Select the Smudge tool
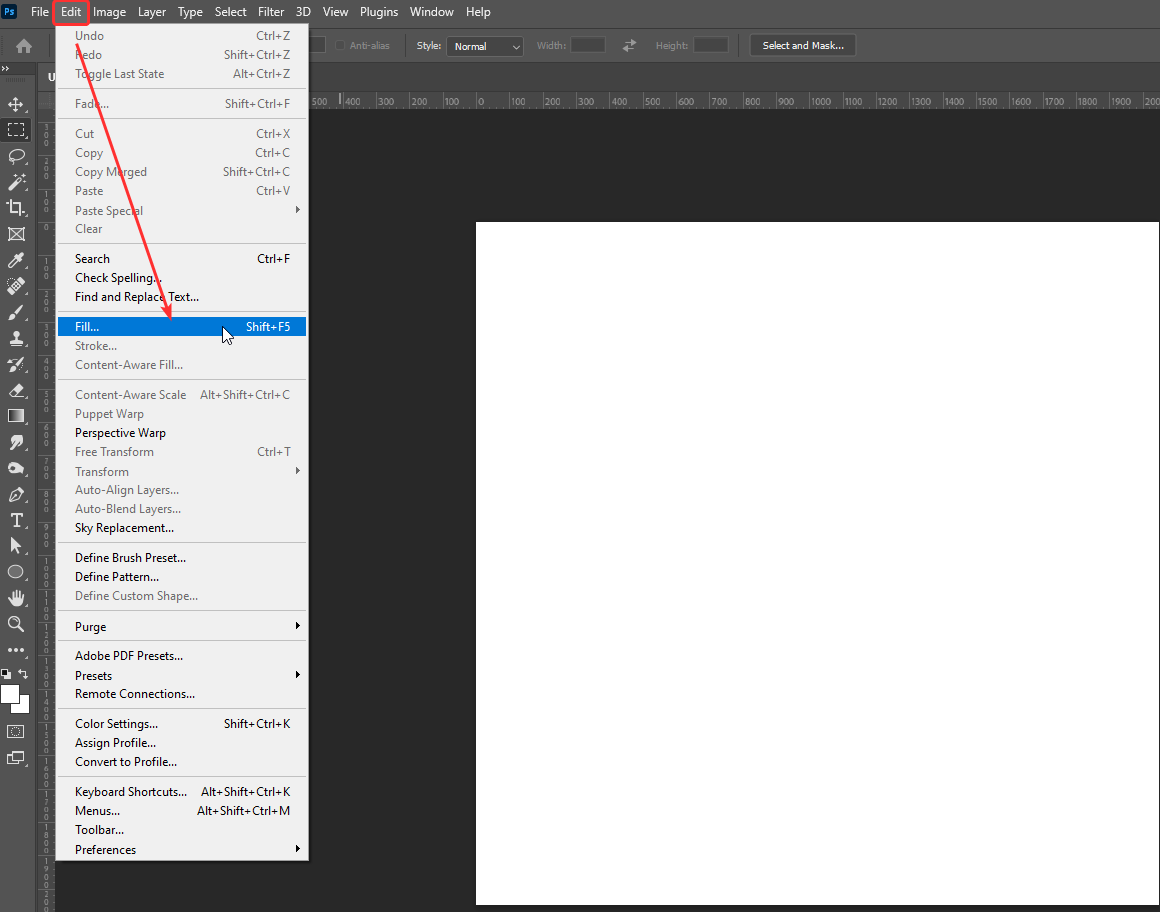Image resolution: width=1160 pixels, height=912 pixels. click(16, 442)
